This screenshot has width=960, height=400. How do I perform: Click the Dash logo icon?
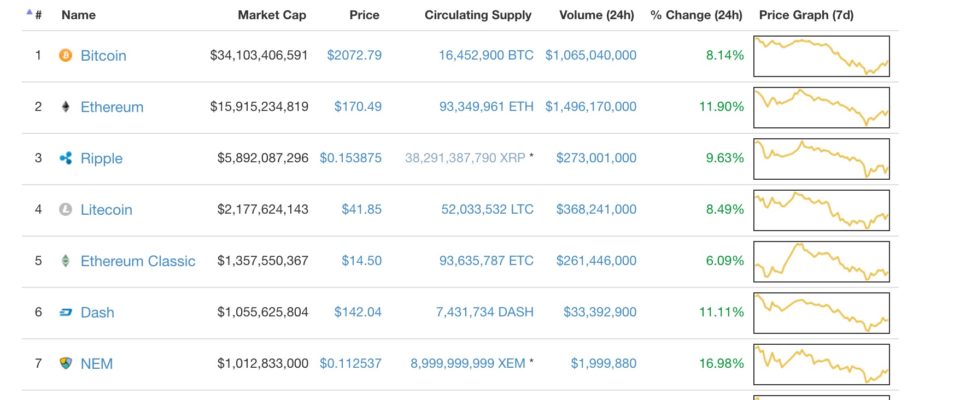(66, 312)
